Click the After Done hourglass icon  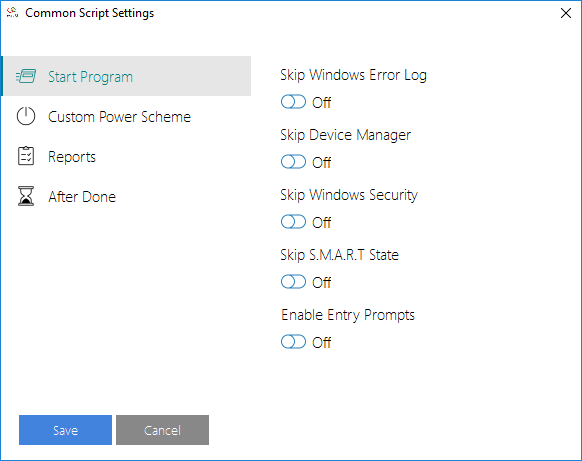click(26, 196)
